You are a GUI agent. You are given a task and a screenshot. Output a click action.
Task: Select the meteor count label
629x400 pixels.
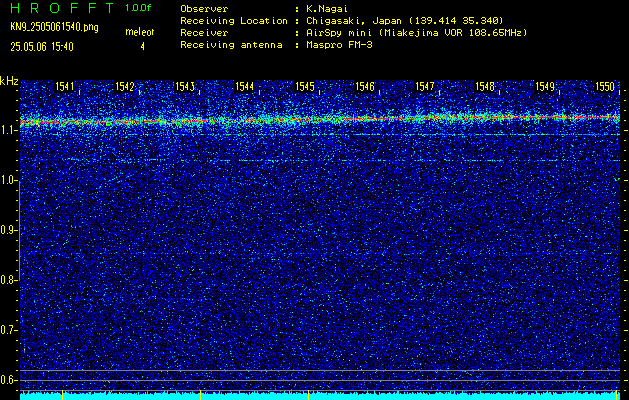pos(140,32)
